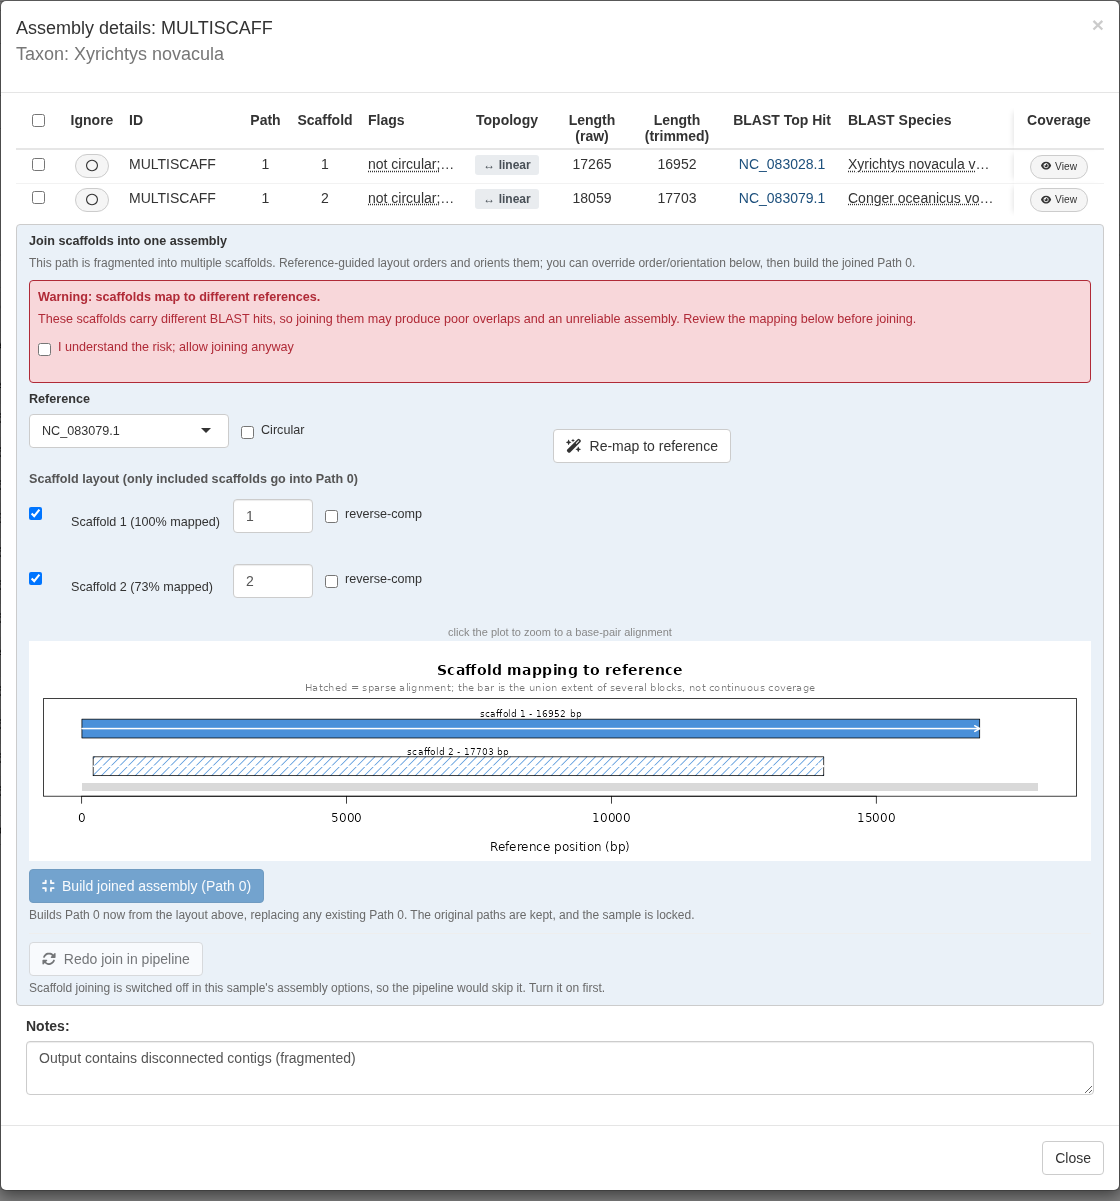Click the scaffold 1 solid blue bar in plot
Image resolution: width=1120 pixels, height=1201 pixels.
531,729
